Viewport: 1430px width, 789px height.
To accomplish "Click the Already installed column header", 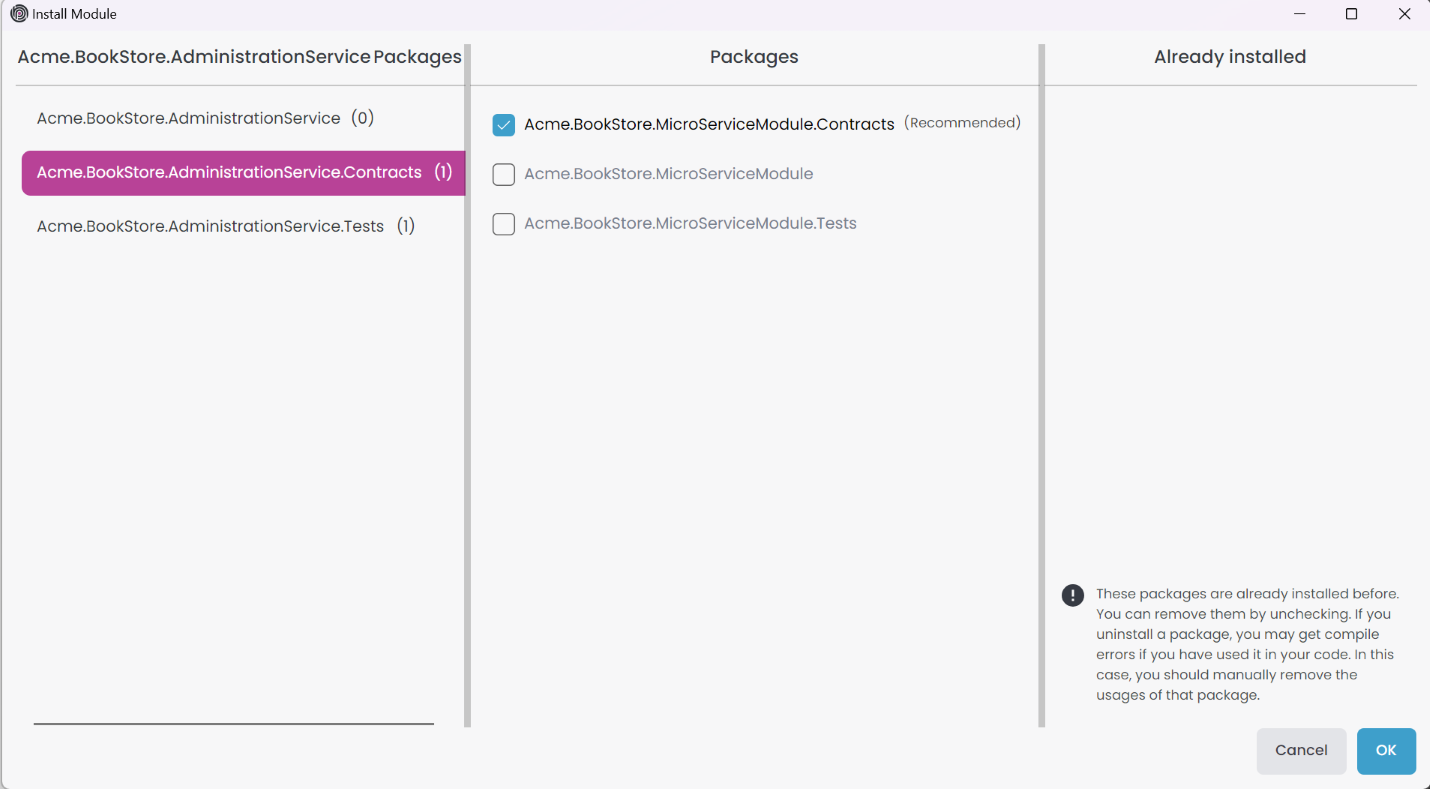I will tap(1229, 57).
